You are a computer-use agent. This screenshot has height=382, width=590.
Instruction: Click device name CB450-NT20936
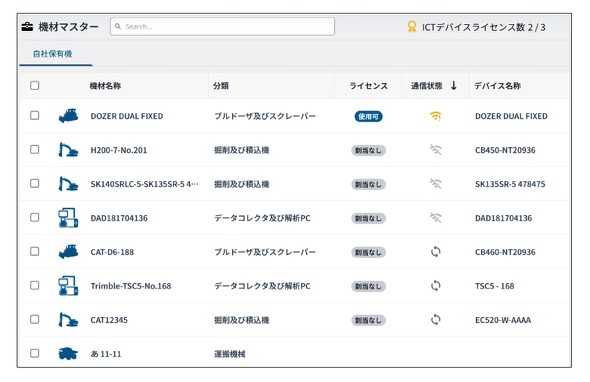click(505, 150)
